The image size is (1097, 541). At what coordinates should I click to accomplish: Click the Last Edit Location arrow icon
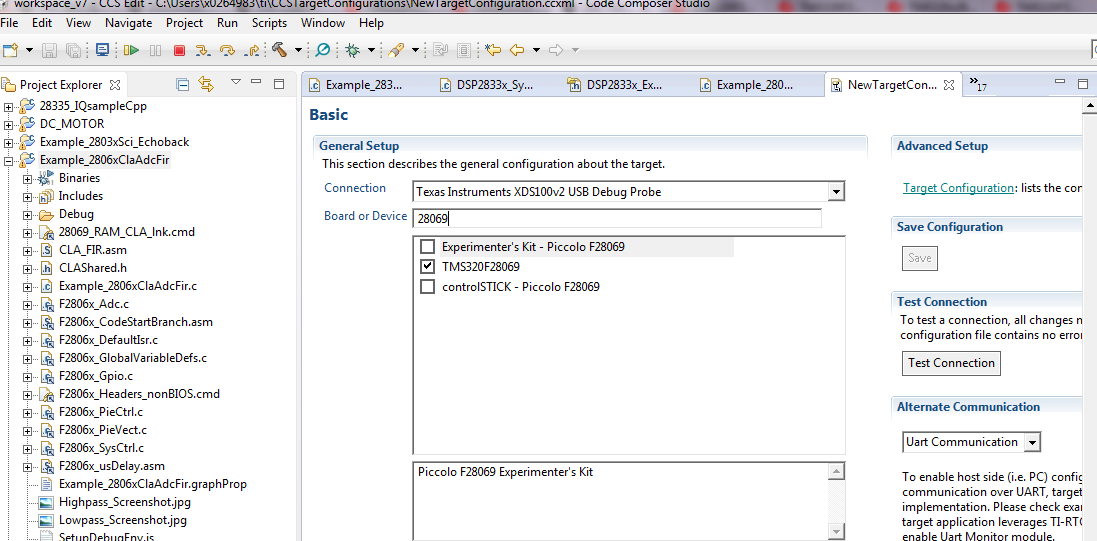493,50
